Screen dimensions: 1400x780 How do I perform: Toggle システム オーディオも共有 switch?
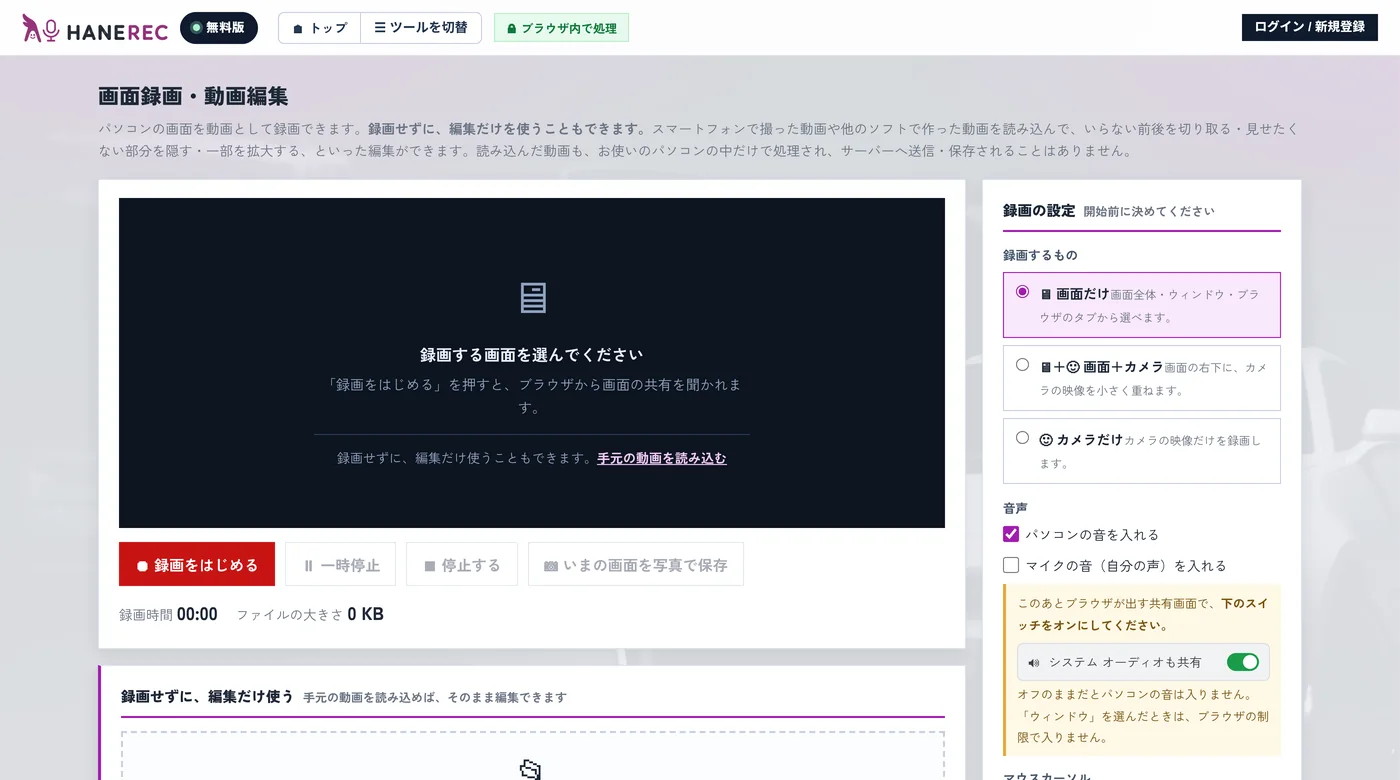1243,662
